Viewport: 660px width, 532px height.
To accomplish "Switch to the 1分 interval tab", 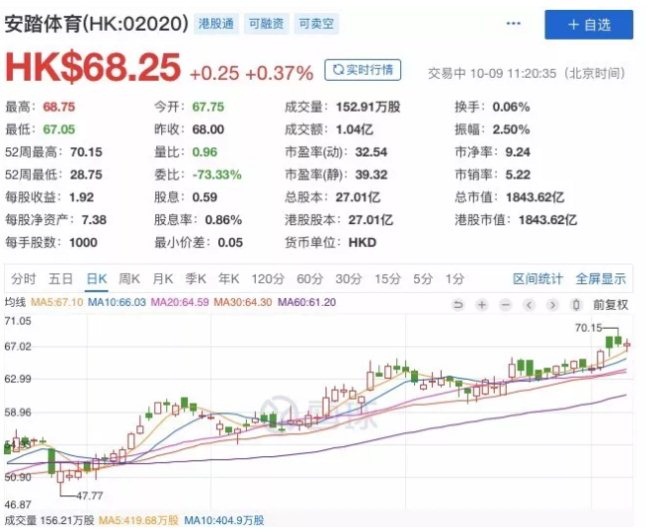I will click(455, 279).
